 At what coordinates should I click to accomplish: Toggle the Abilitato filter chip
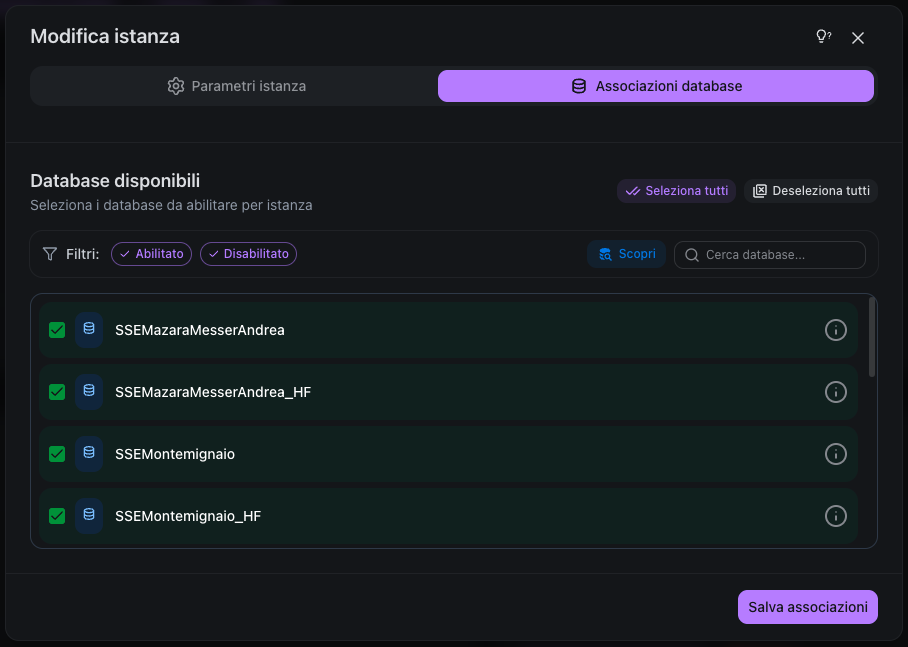coord(151,254)
